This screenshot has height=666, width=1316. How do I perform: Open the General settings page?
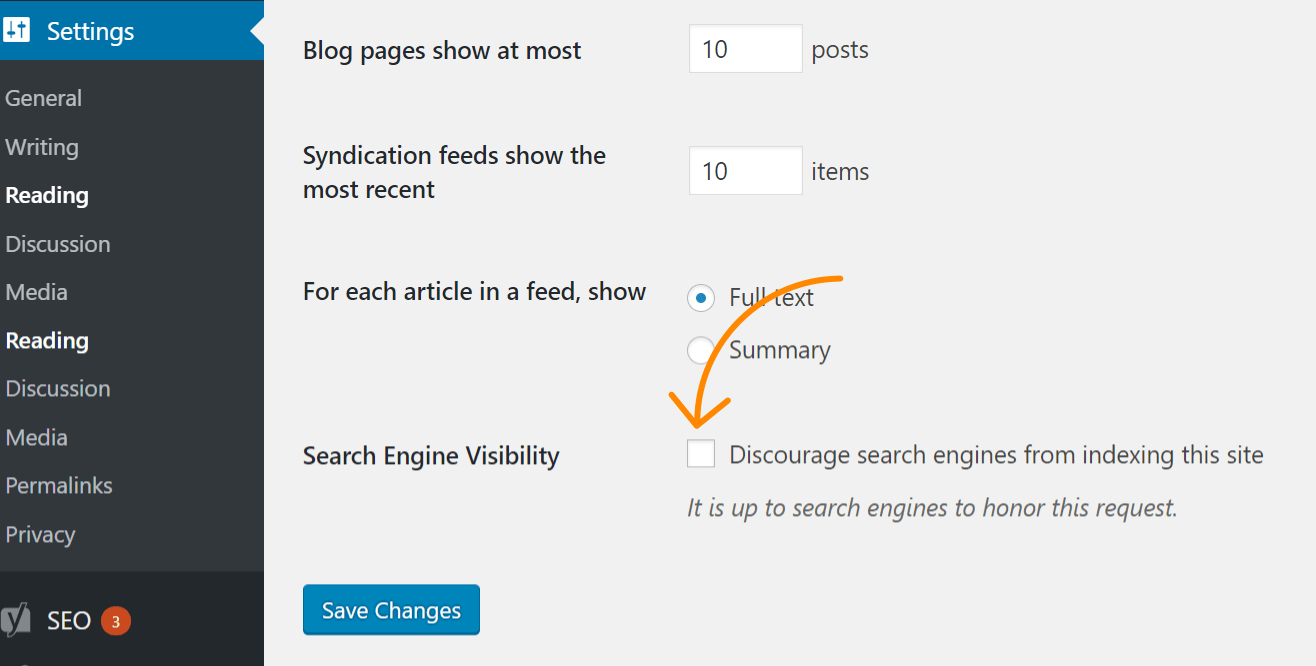click(43, 97)
